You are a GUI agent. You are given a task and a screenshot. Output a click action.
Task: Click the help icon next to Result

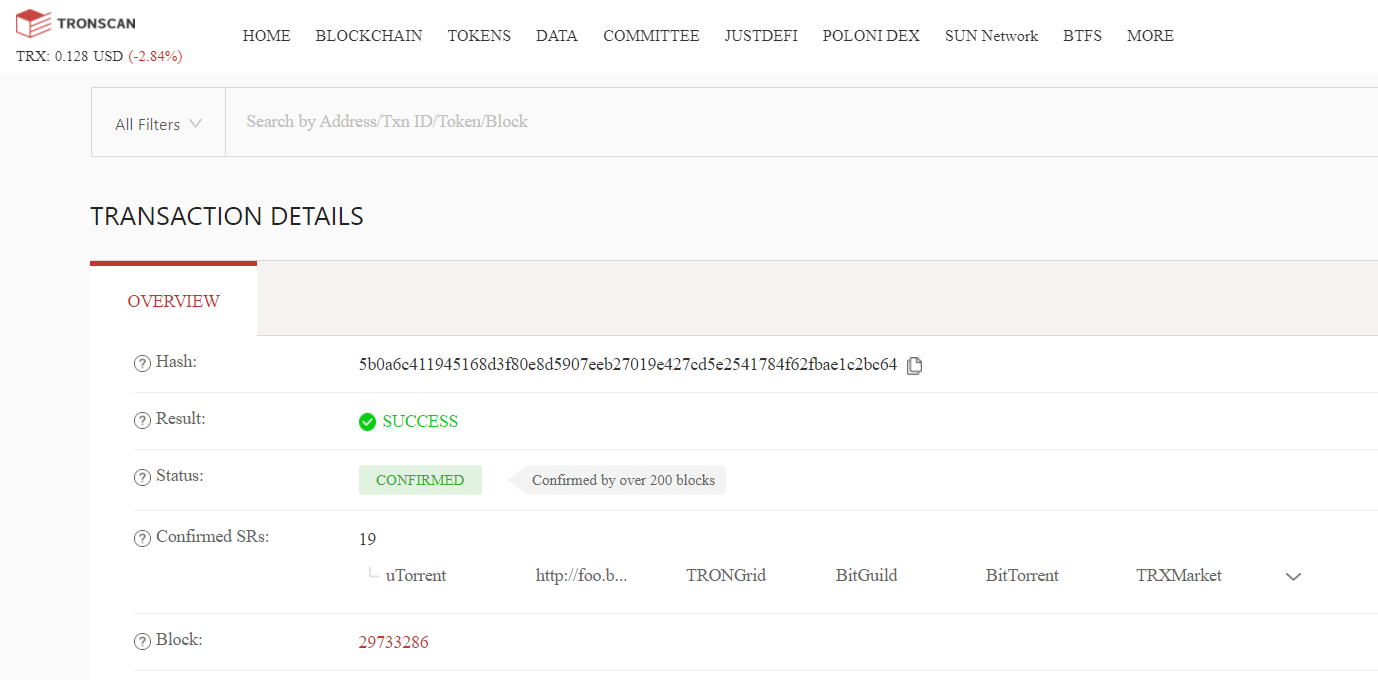pos(141,420)
